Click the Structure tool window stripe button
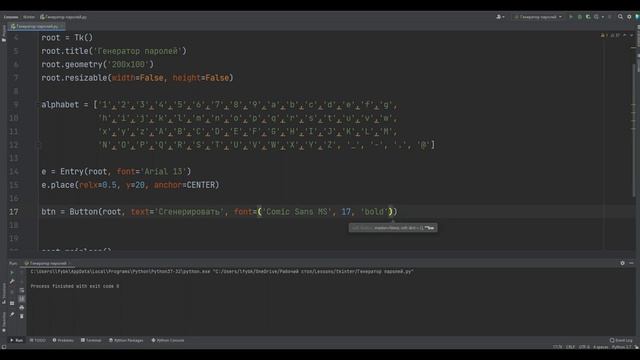This screenshot has width=640, height=360. click(x=4, y=293)
